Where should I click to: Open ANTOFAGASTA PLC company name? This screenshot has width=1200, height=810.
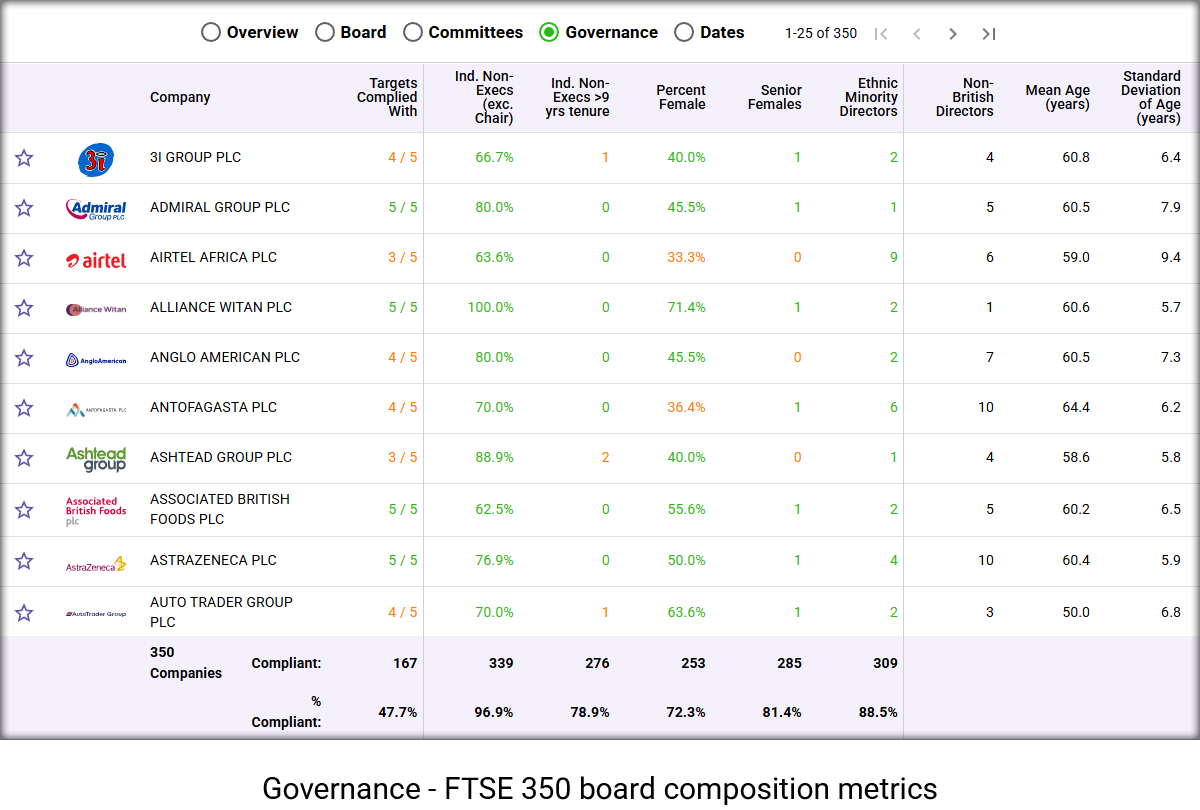point(214,407)
